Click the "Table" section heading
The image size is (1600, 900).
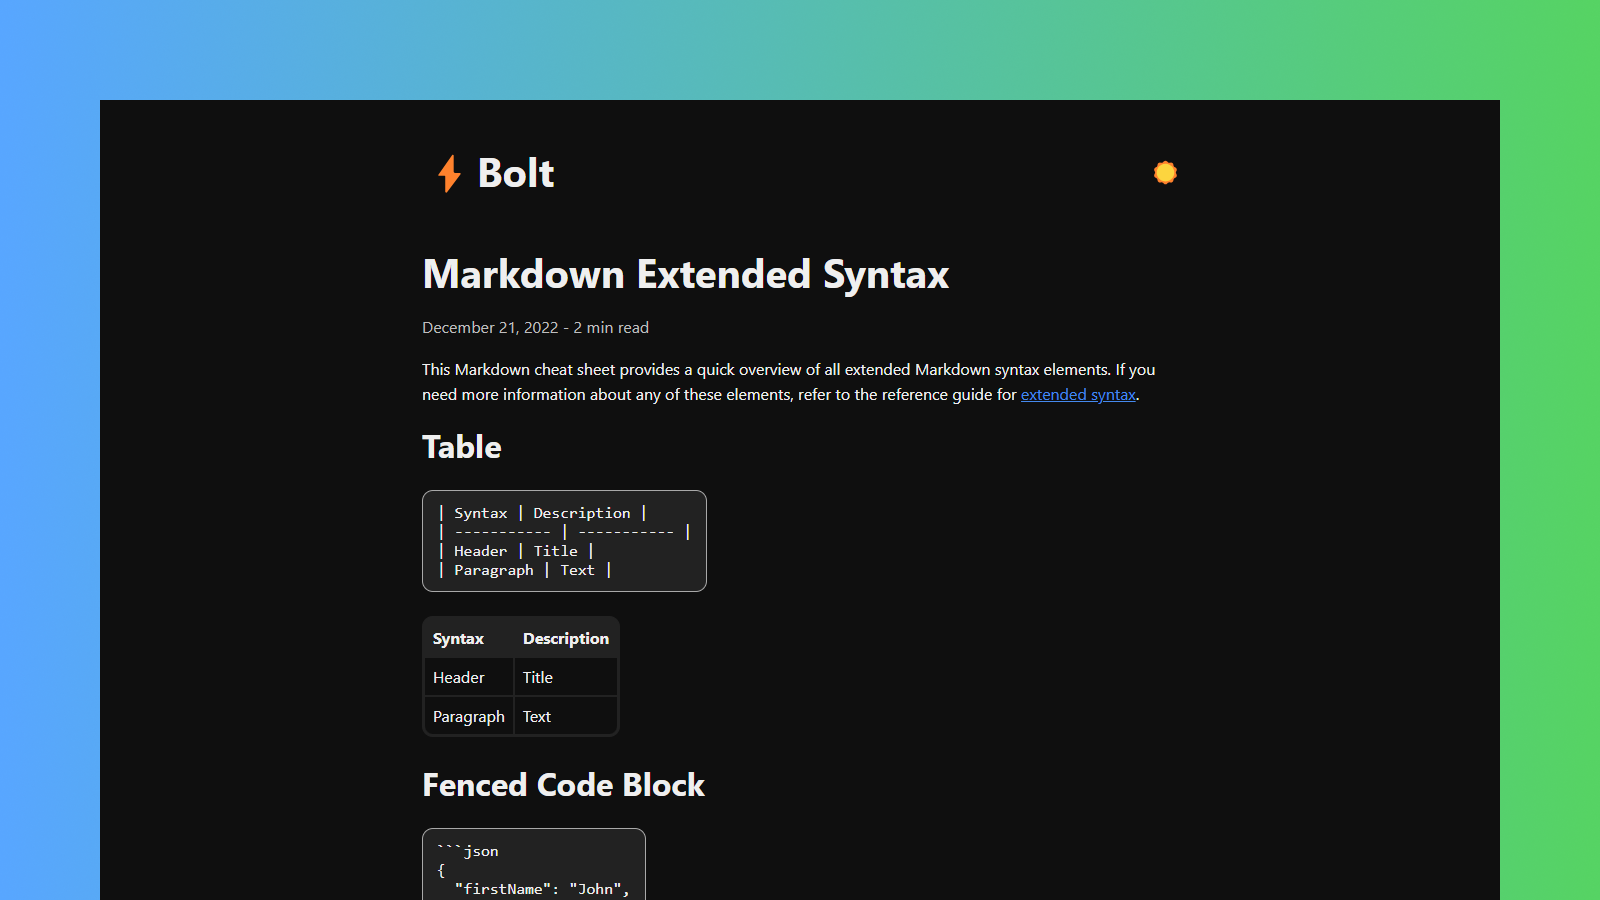tap(462, 447)
